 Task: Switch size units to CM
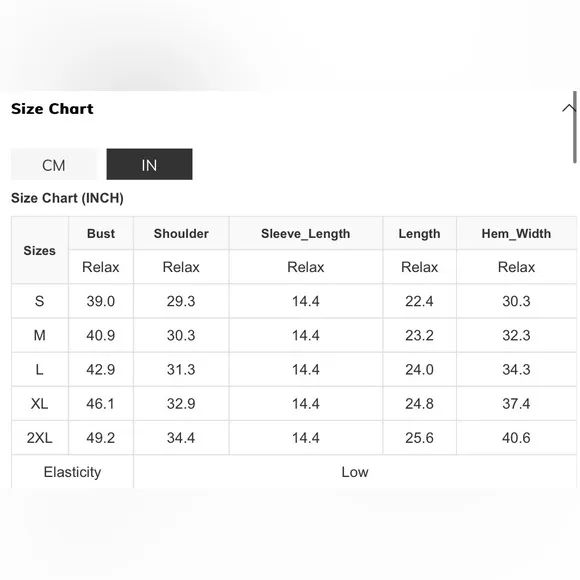pos(54,165)
